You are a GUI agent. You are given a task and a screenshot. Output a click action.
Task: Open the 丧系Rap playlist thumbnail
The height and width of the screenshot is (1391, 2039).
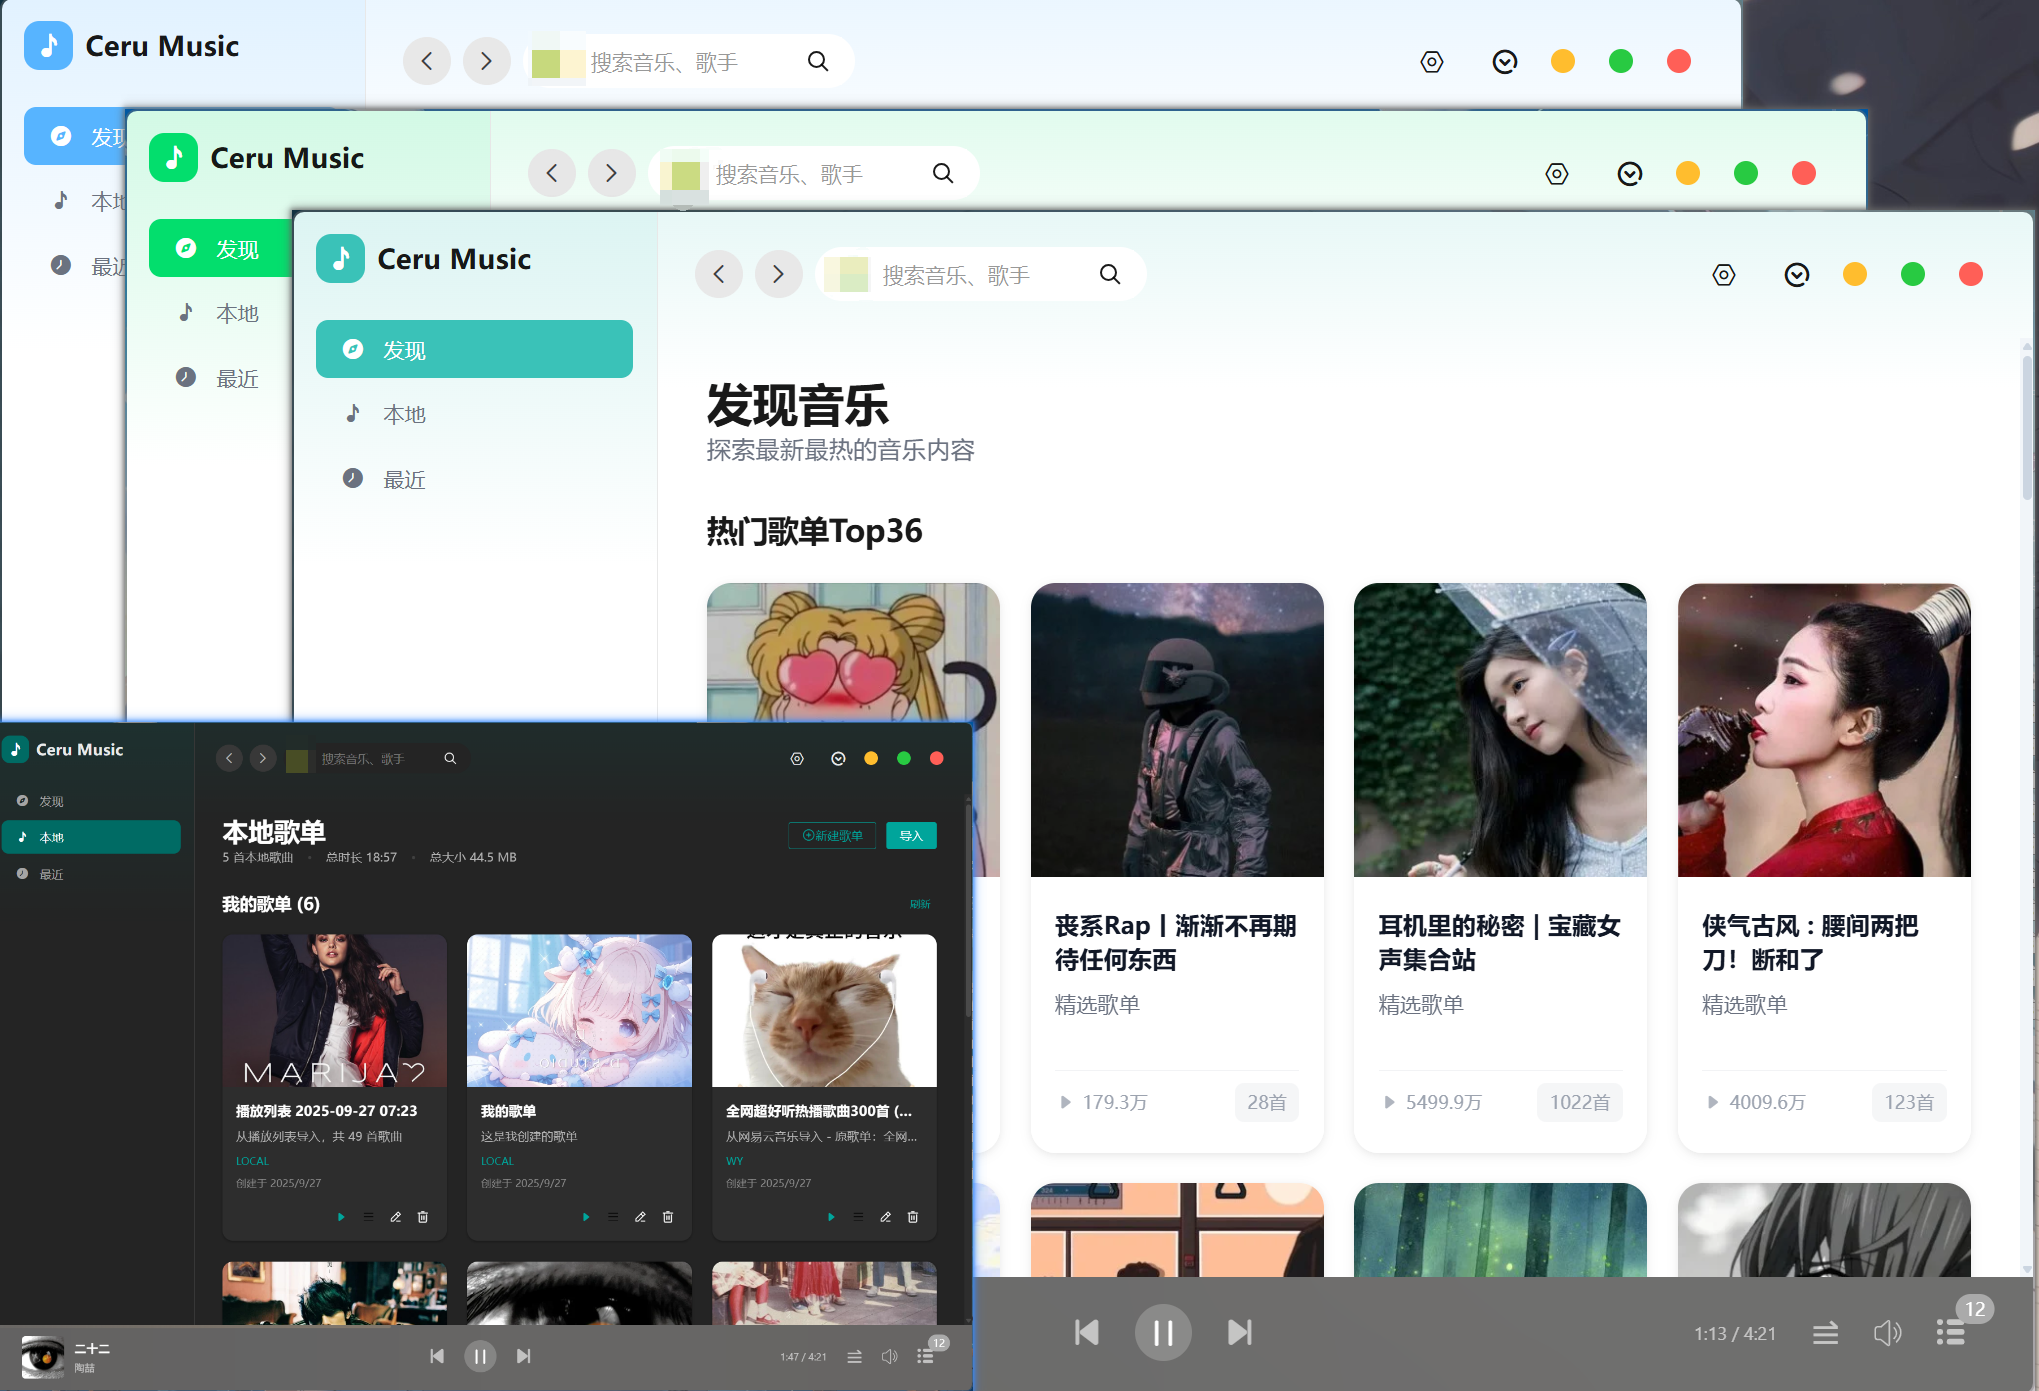click(1177, 730)
